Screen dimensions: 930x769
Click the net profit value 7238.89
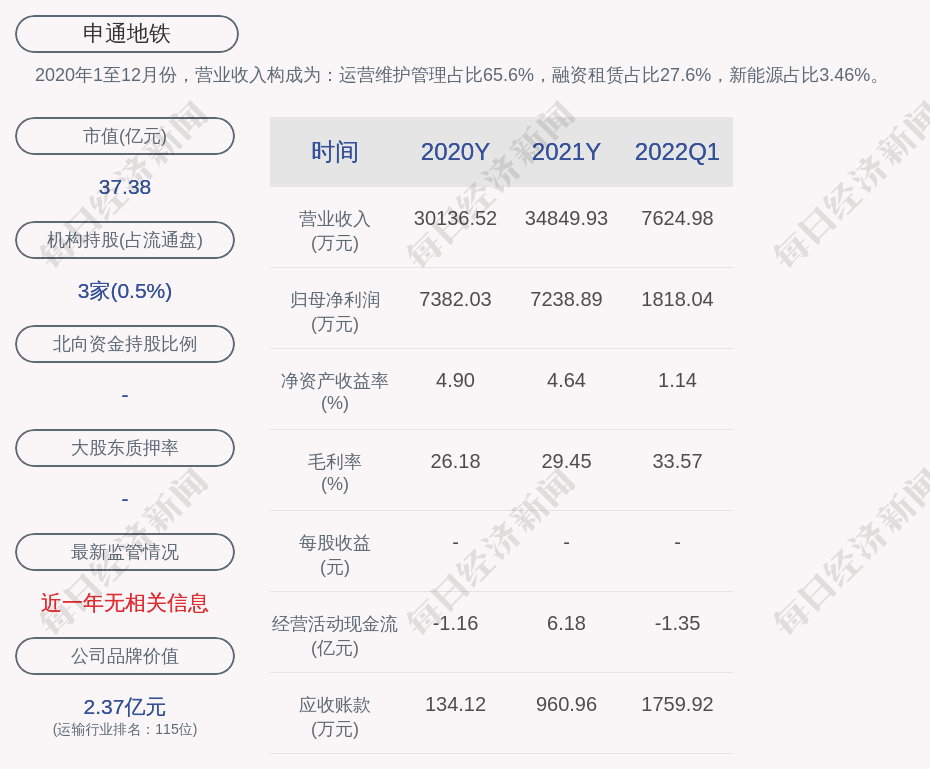(566, 299)
